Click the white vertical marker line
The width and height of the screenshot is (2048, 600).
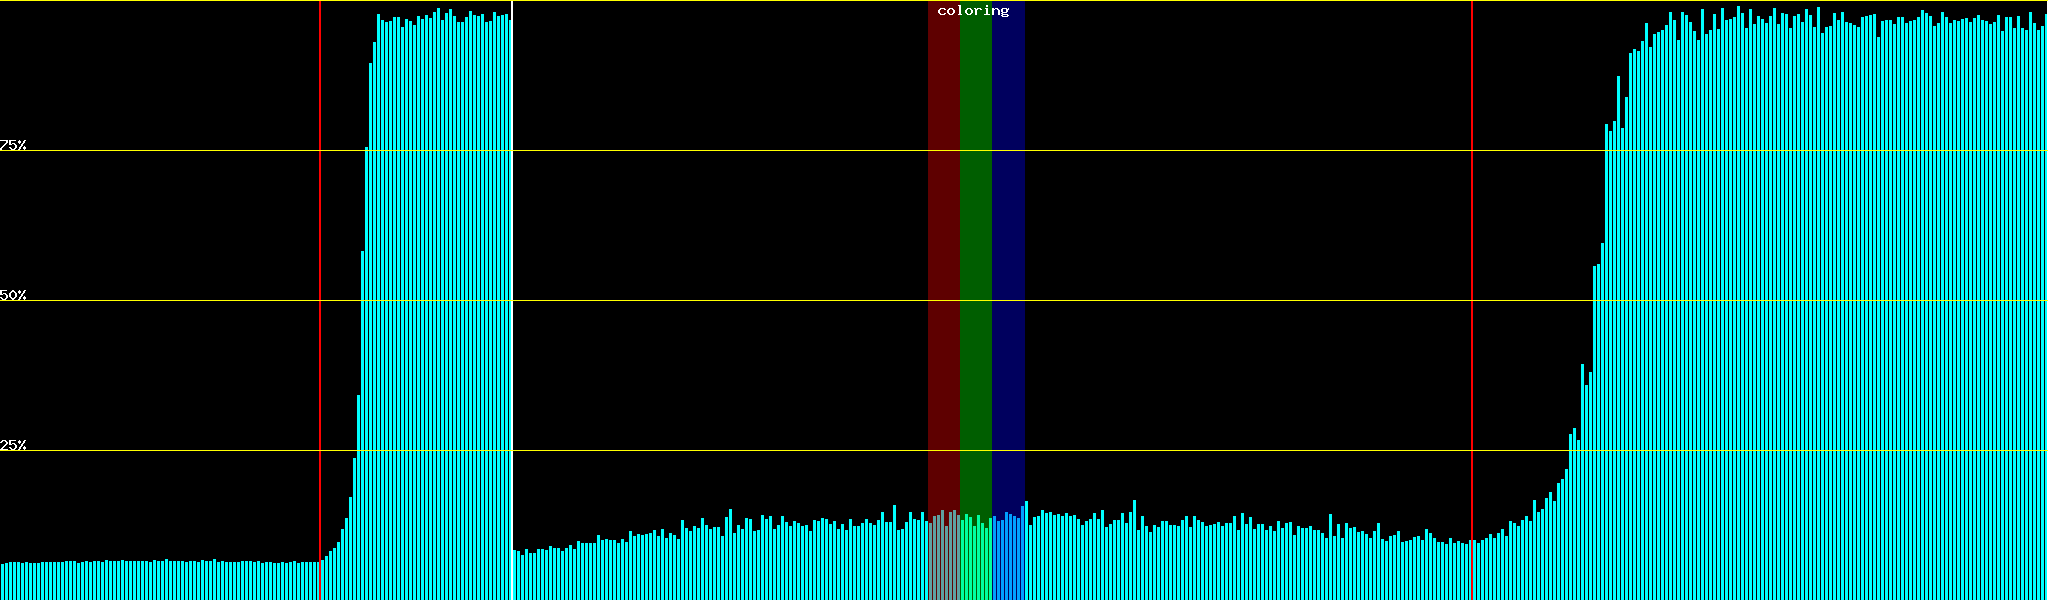(x=512, y=300)
